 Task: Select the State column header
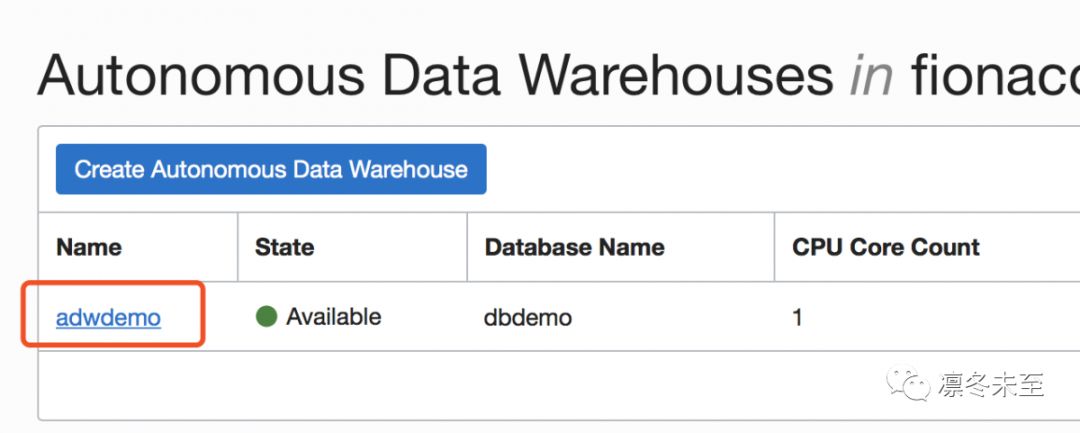click(284, 247)
